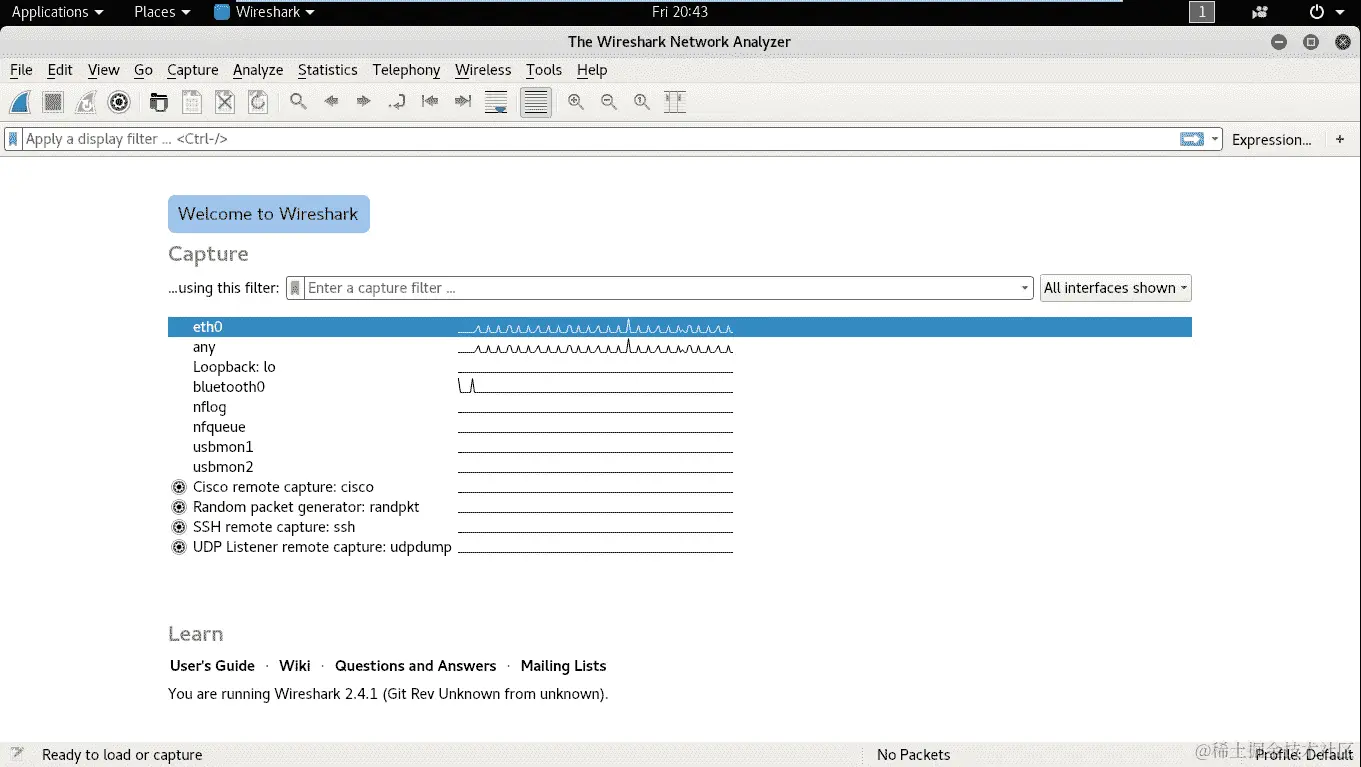The height and width of the screenshot is (767, 1361).
Task: Open the Tools menu
Action: coord(544,70)
